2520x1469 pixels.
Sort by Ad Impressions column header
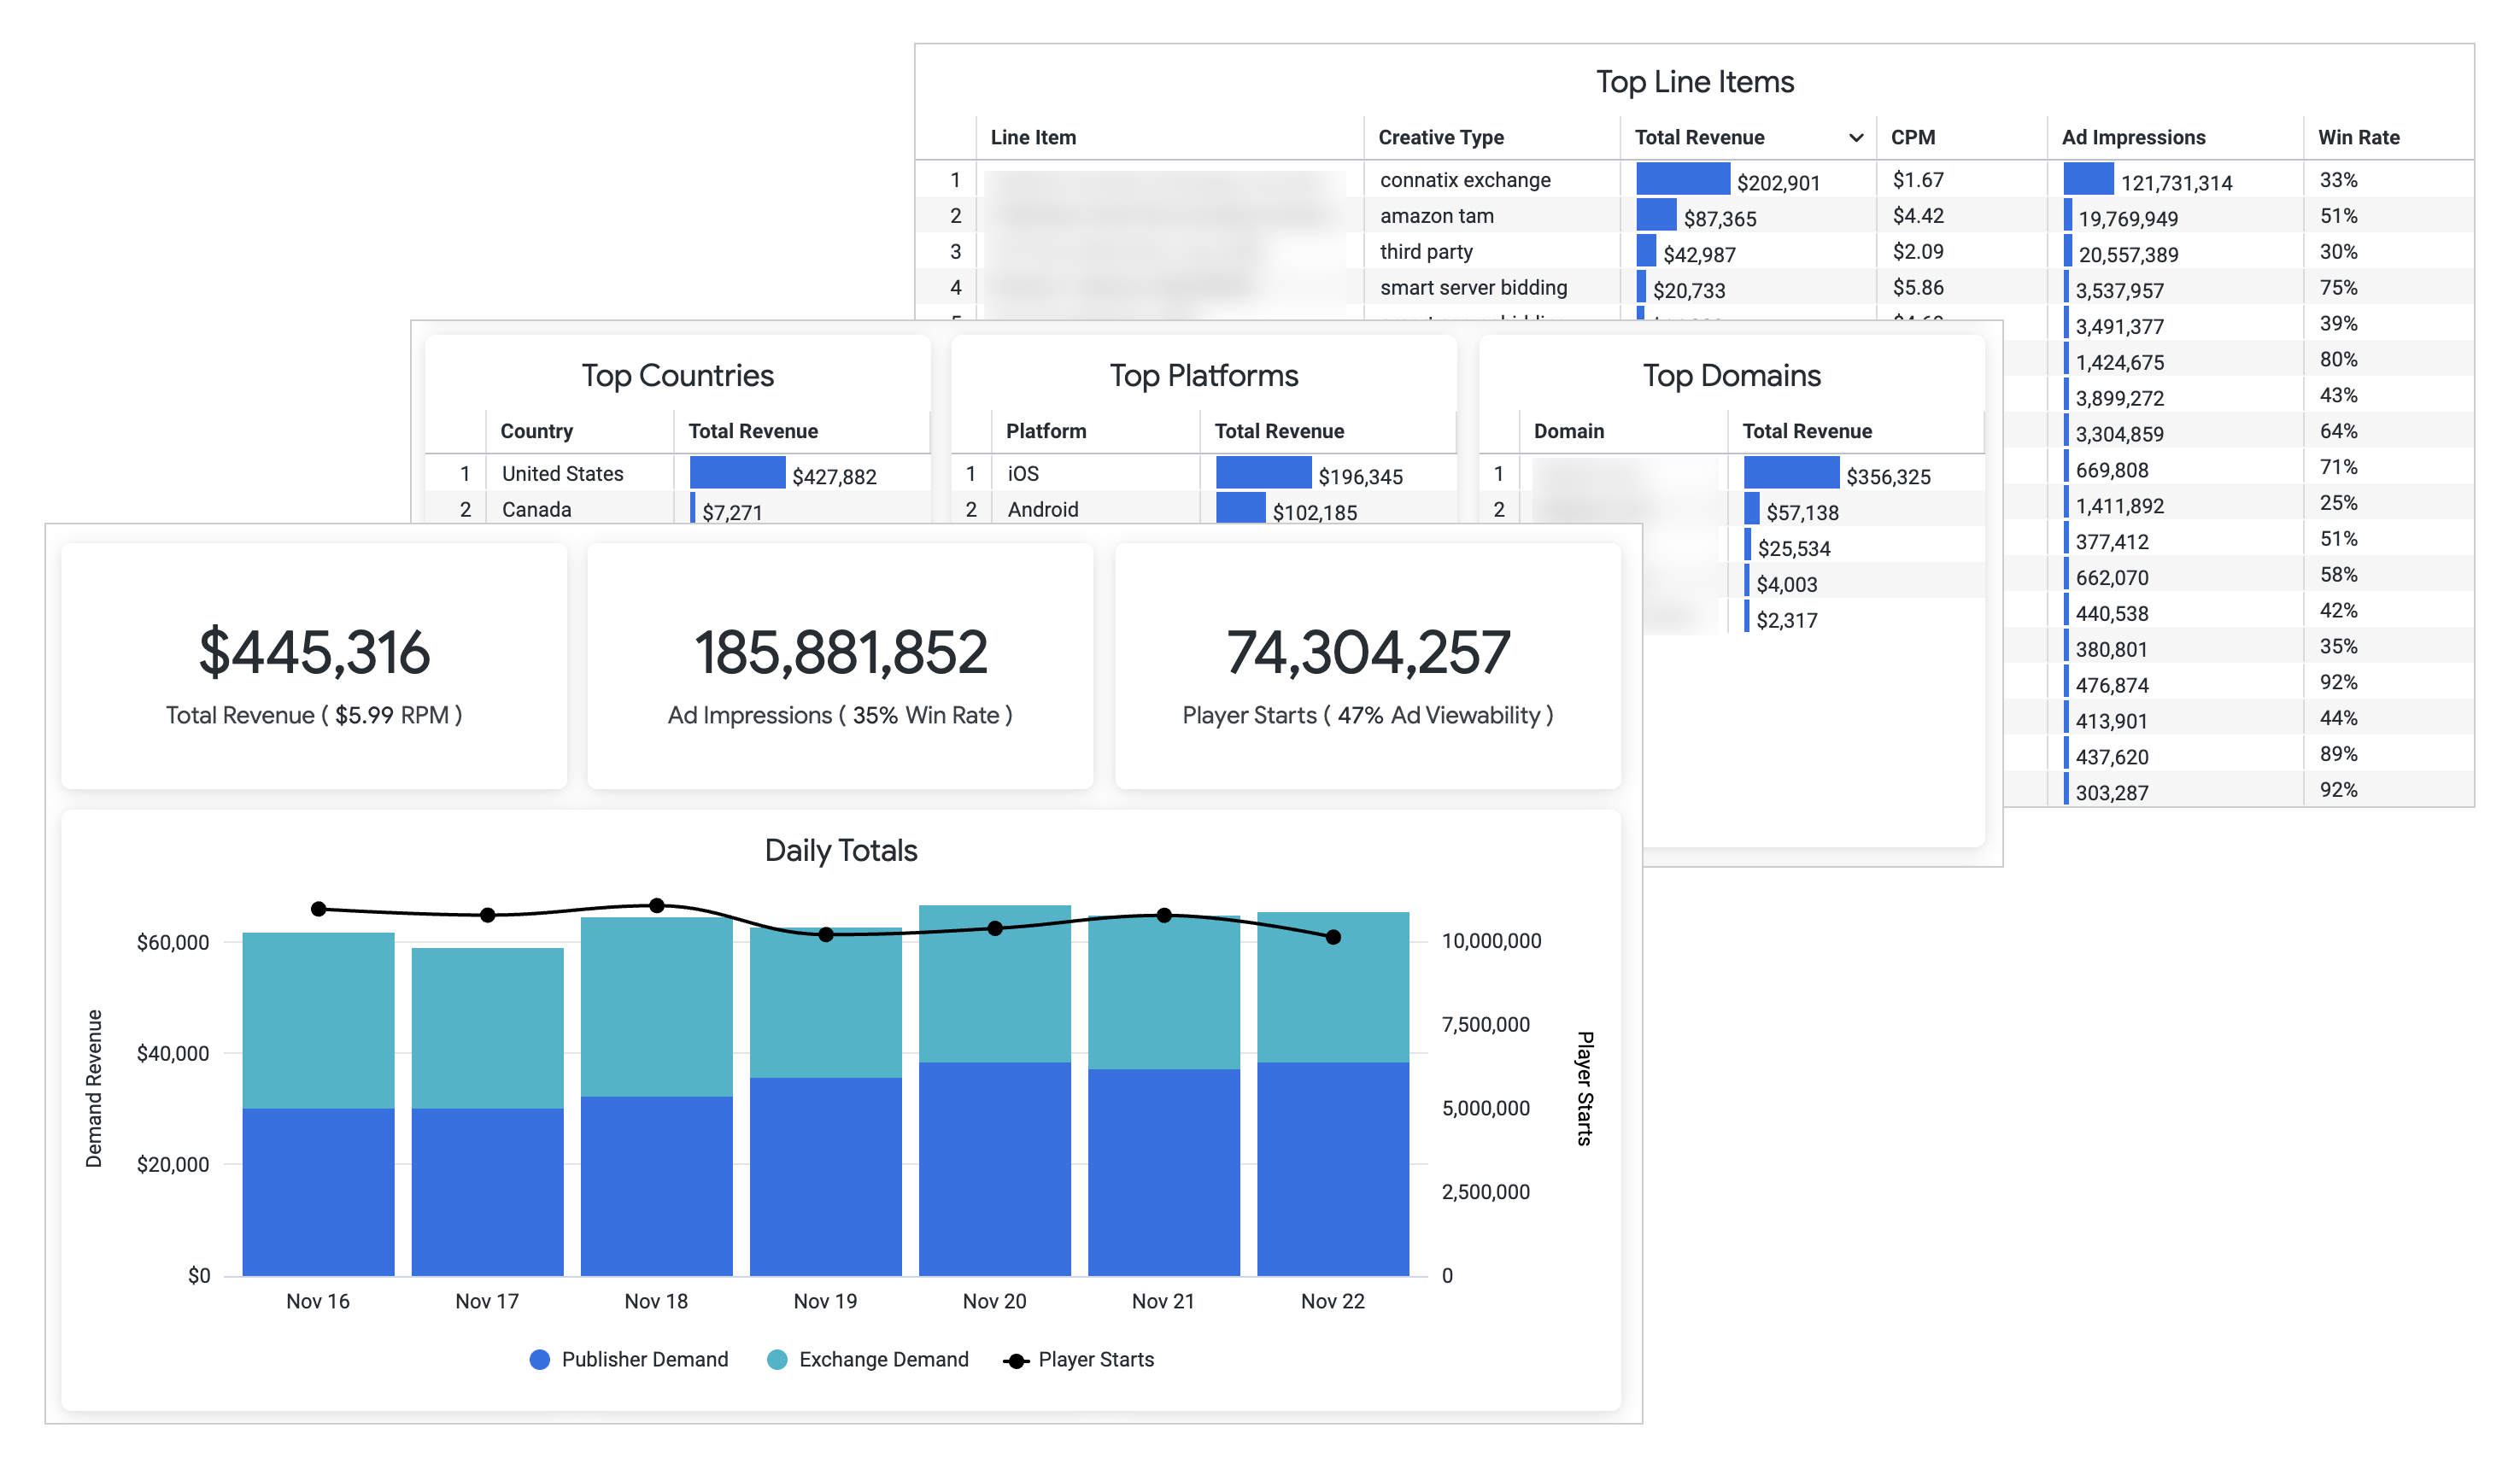2132,138
